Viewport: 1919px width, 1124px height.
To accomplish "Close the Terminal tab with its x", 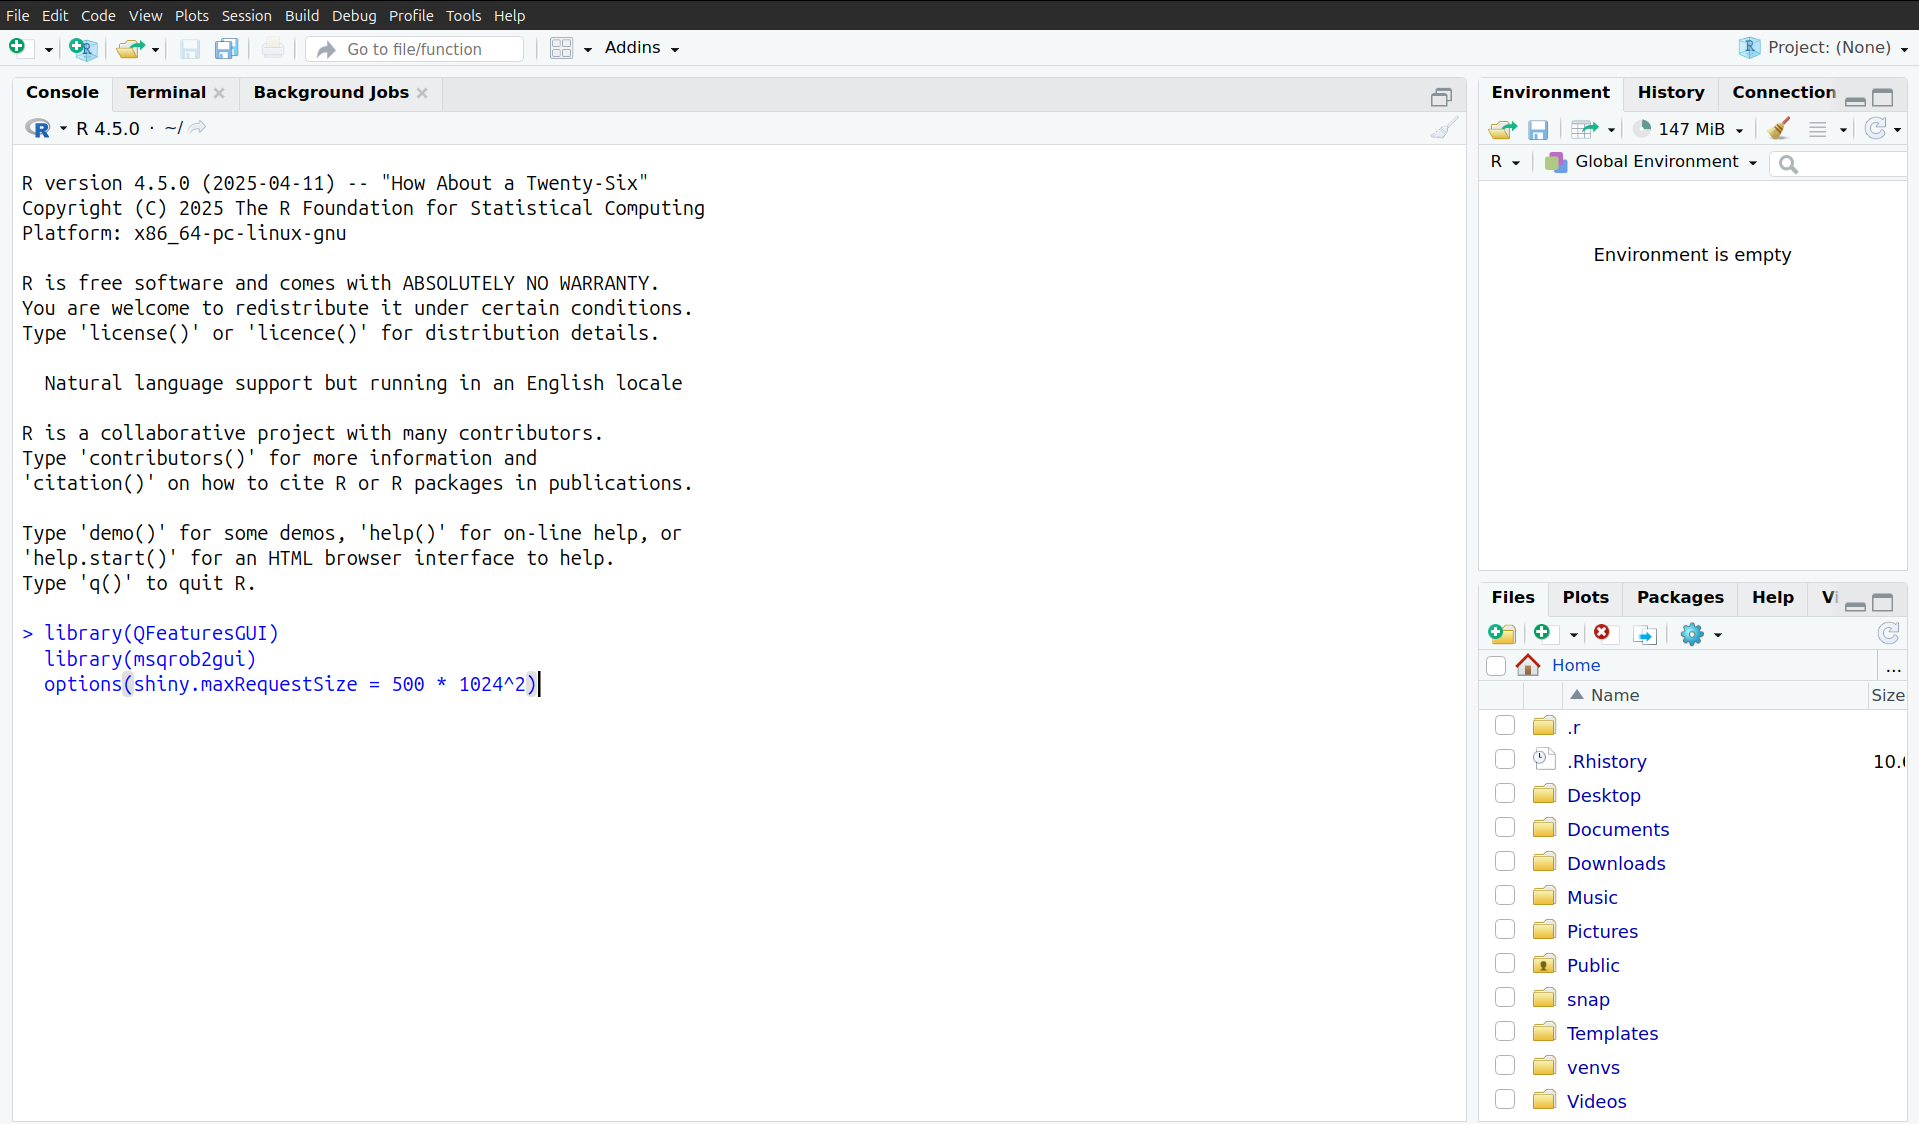I will [219, 93].
